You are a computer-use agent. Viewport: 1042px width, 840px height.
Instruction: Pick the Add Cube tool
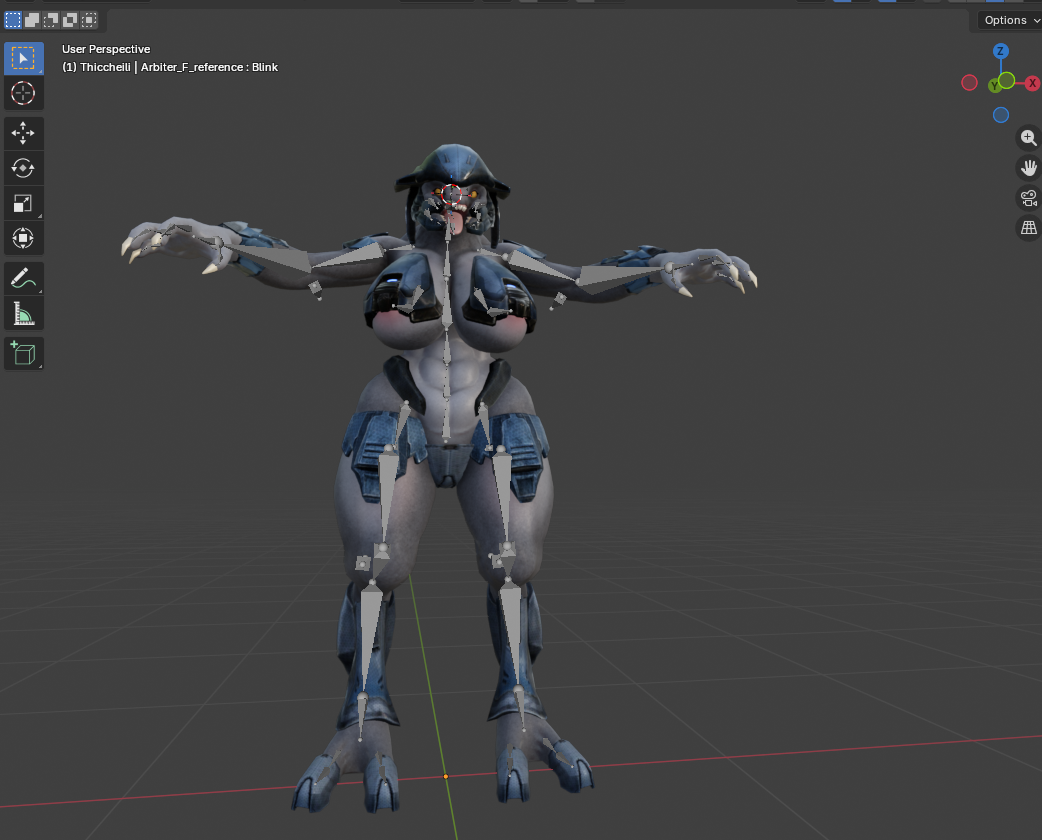coord(23,353)
